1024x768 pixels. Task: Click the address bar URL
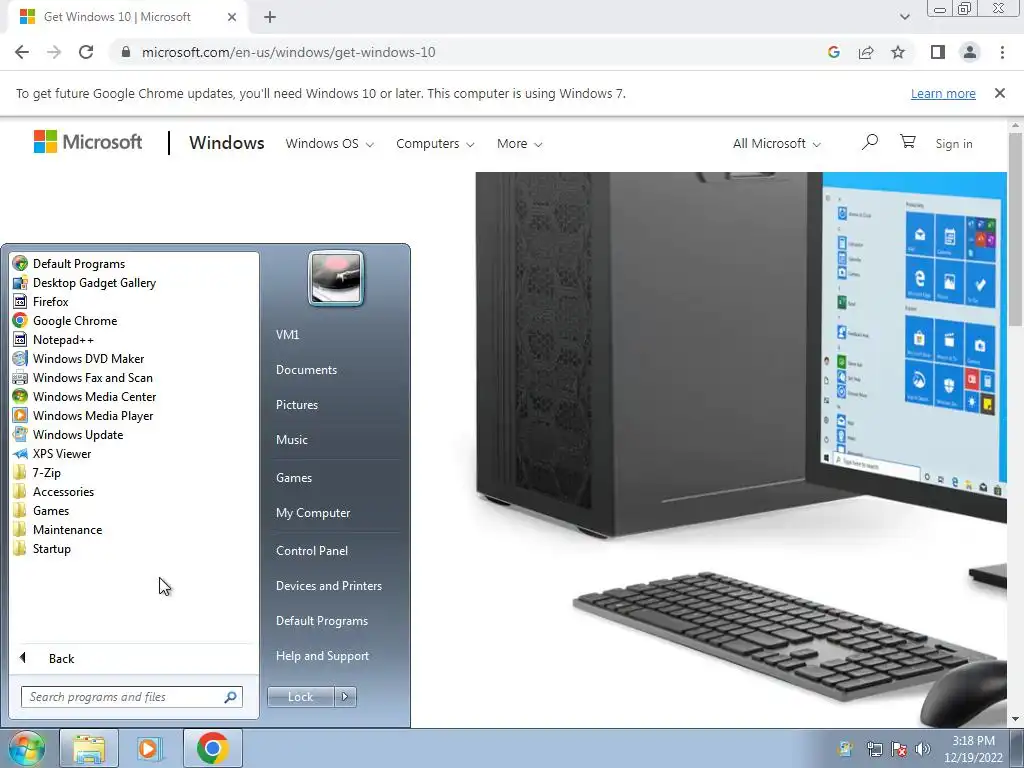pyautogui.click(x=288, y=52)
